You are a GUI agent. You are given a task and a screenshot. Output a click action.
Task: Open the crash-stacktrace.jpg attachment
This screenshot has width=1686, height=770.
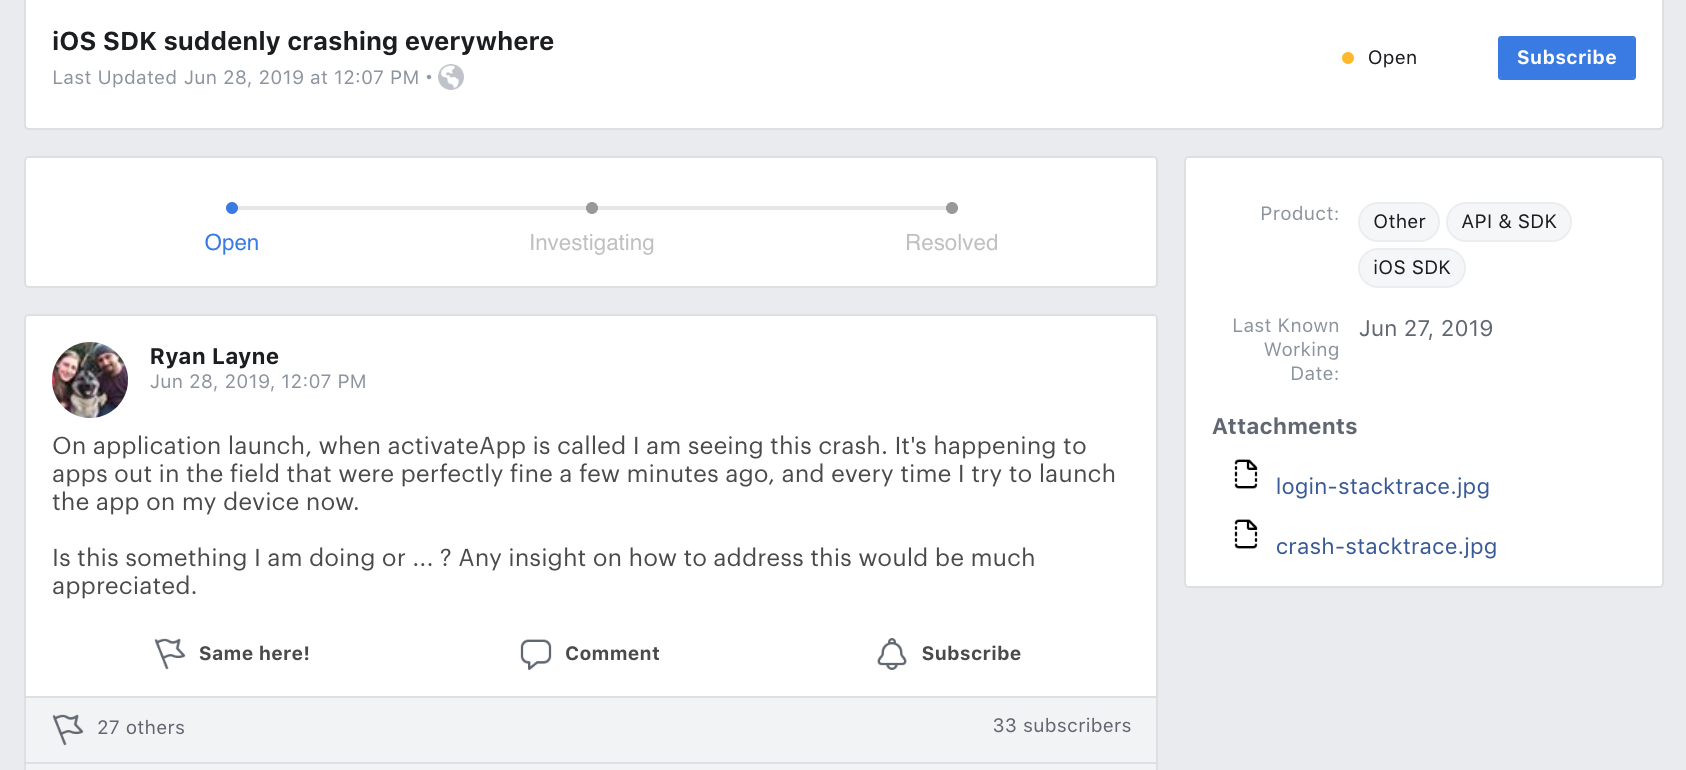[1386, 546]
